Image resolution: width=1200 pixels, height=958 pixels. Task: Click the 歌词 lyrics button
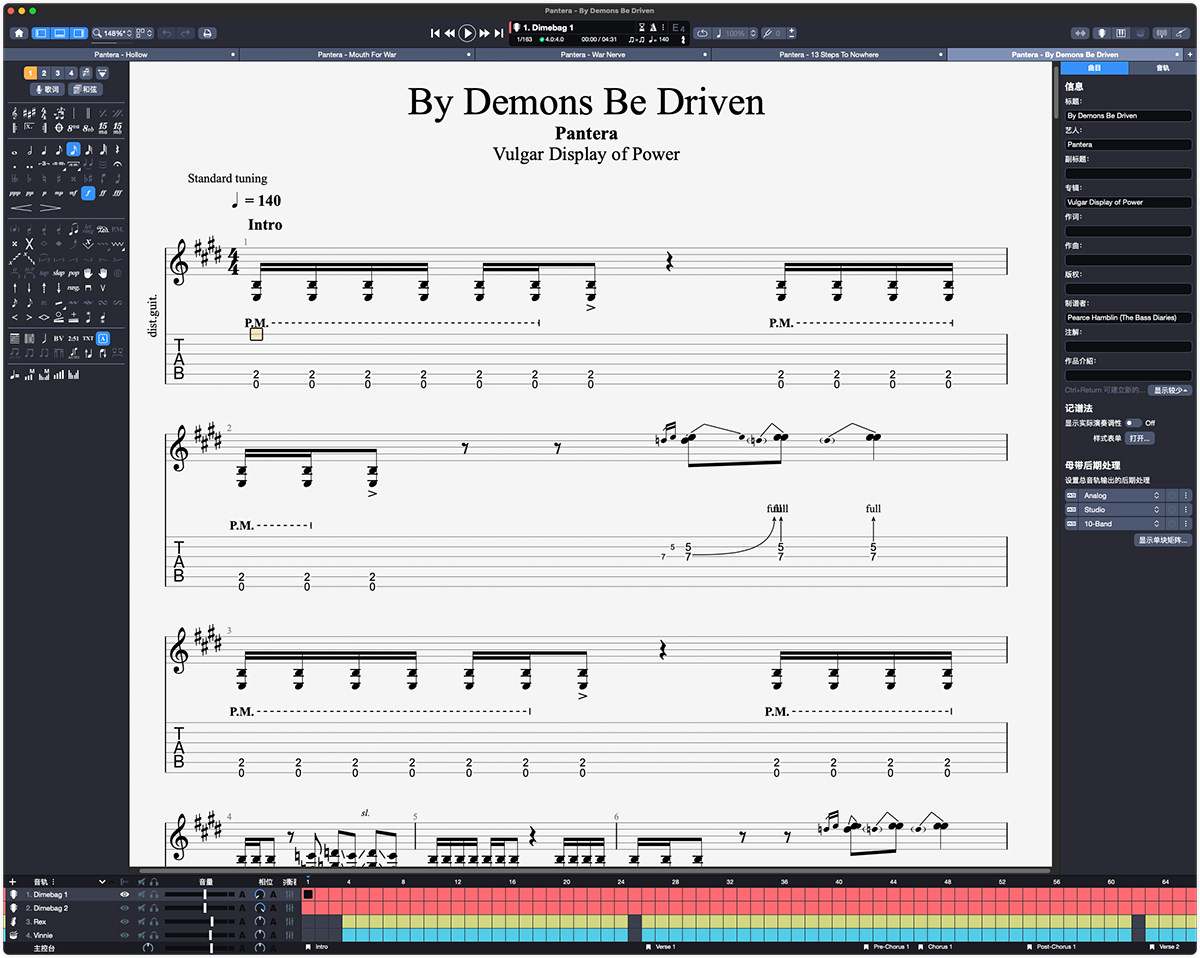[48, 89]
